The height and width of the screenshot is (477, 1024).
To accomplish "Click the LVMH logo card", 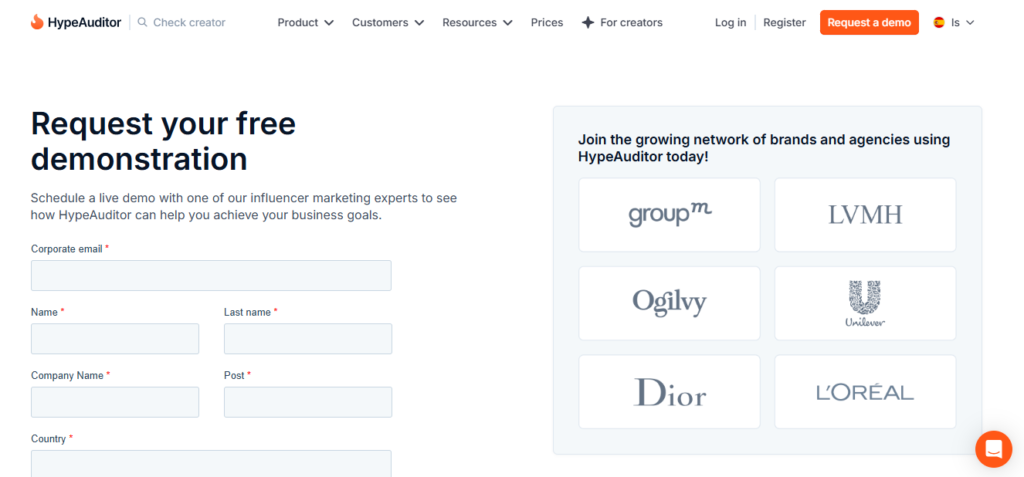I will pyautogui.click(x=865, y=215).
